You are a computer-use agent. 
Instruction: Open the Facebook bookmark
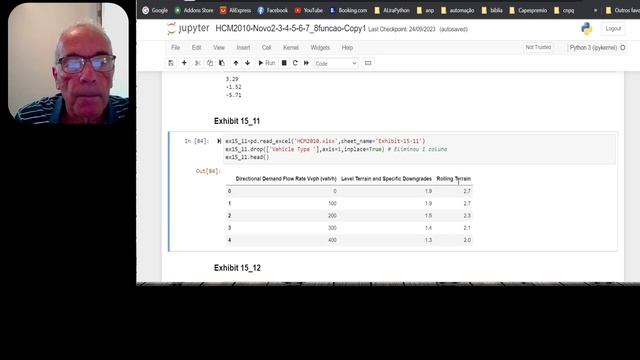coord(272,11)
